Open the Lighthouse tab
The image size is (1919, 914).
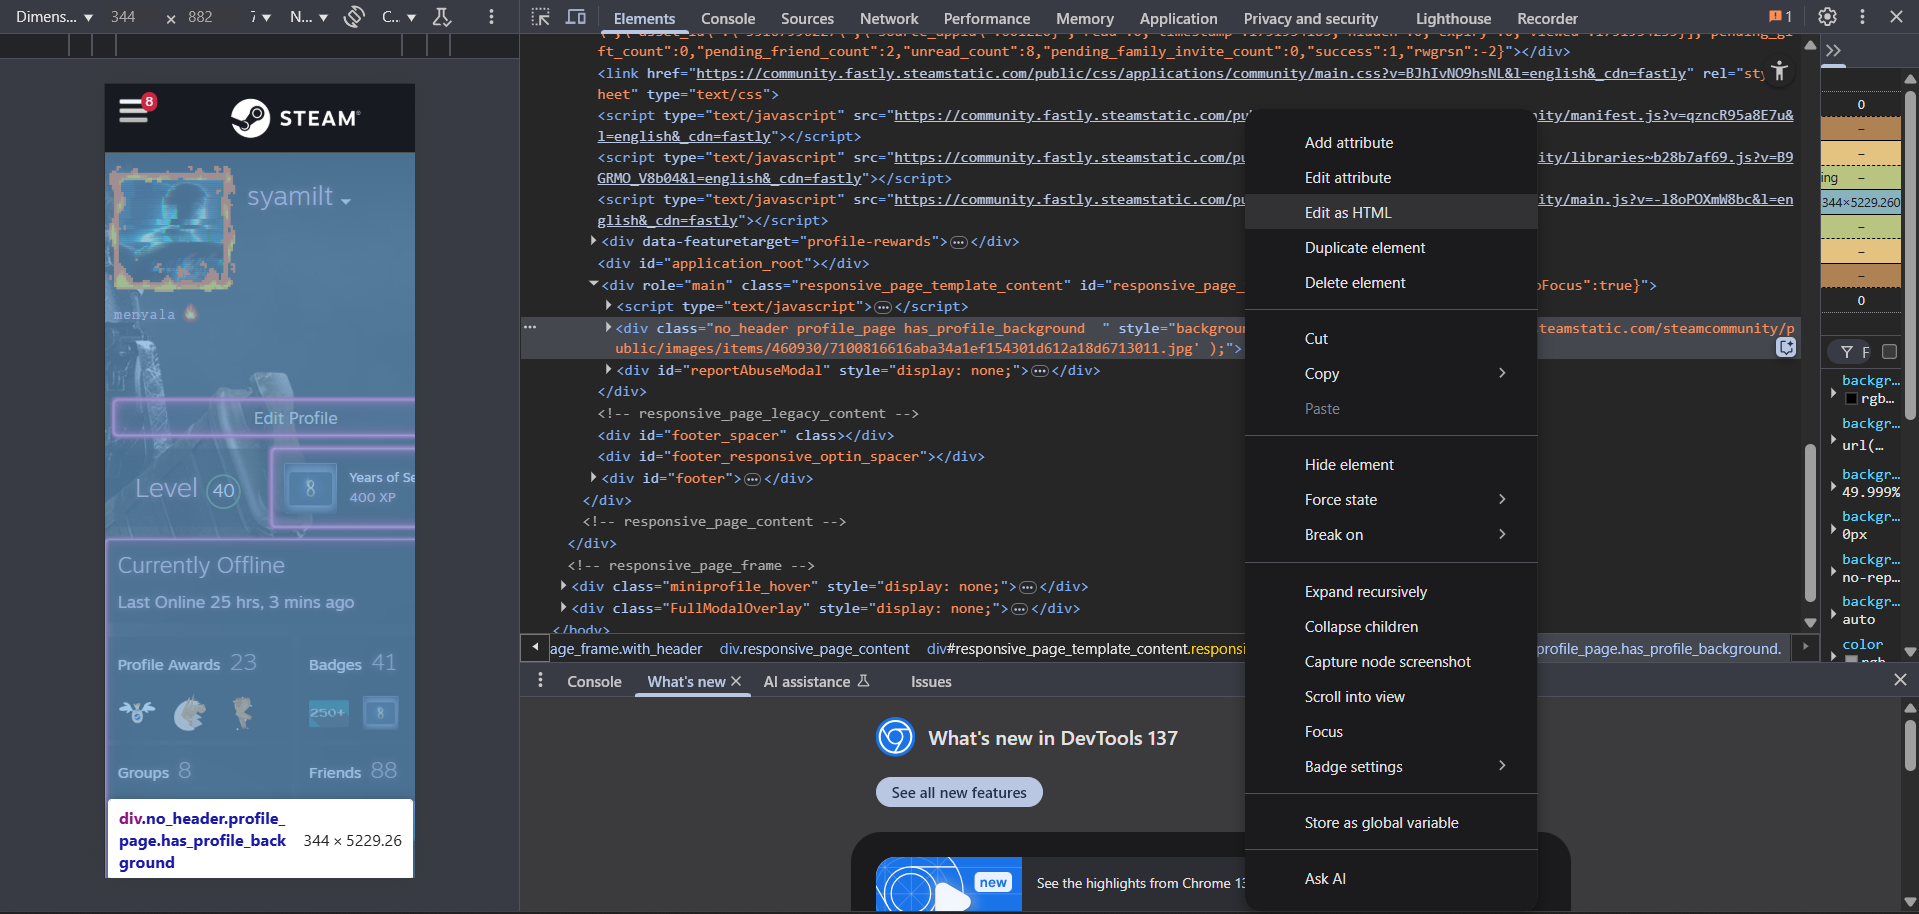coord(1453,18)
